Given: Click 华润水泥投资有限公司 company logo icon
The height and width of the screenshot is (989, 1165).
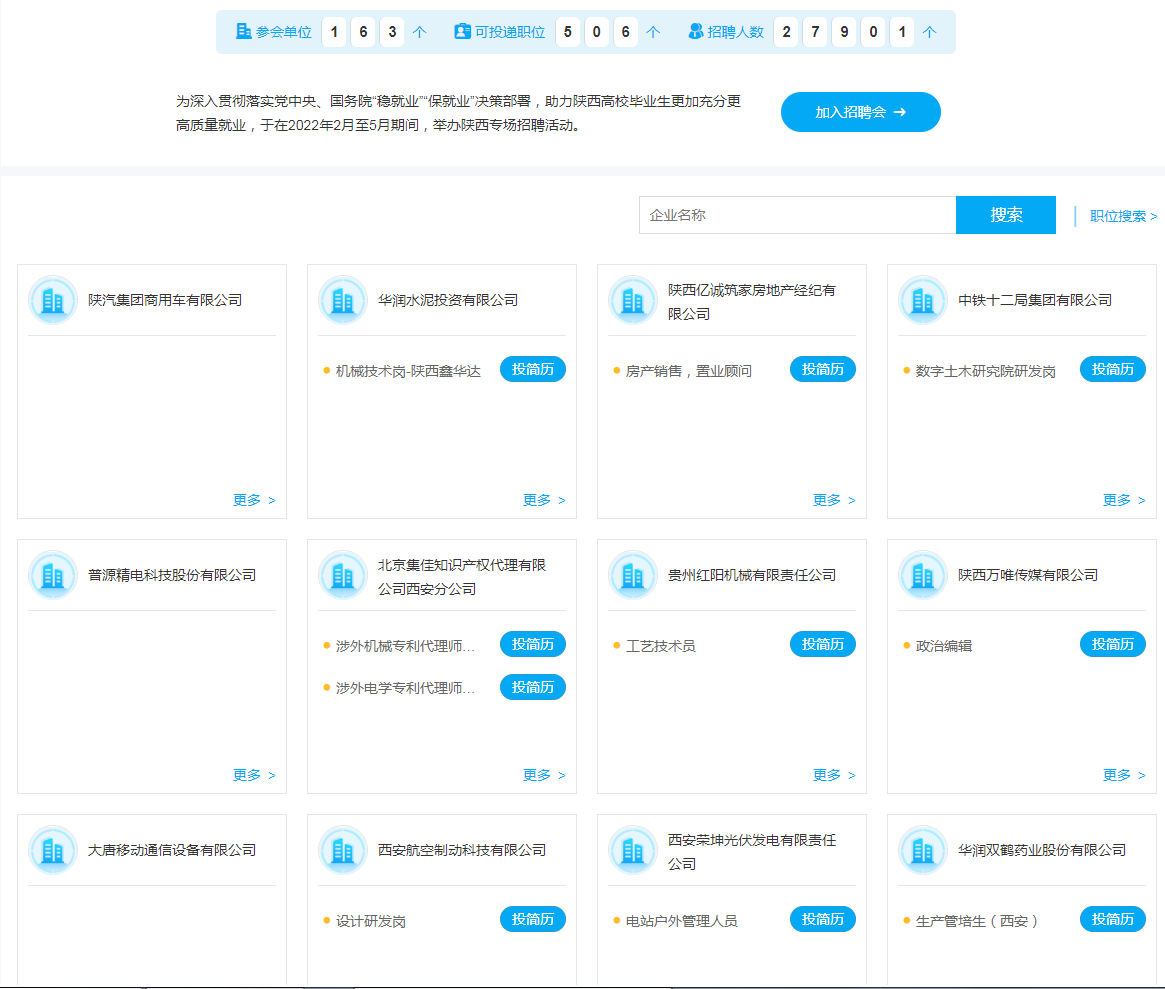Looking at the screenshot, I should (x=343, y=300).
